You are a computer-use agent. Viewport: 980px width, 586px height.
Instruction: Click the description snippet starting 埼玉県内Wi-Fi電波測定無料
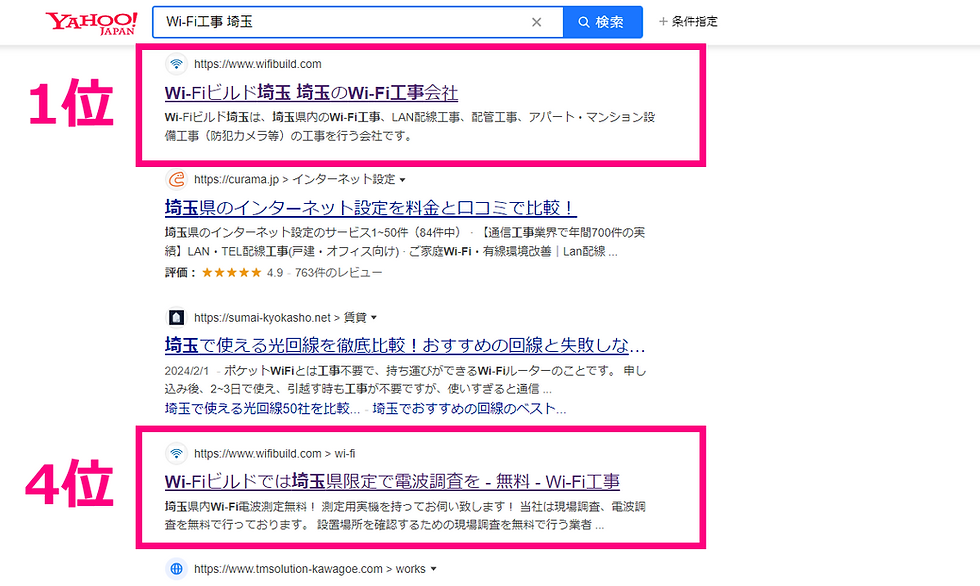coord(405,515)
